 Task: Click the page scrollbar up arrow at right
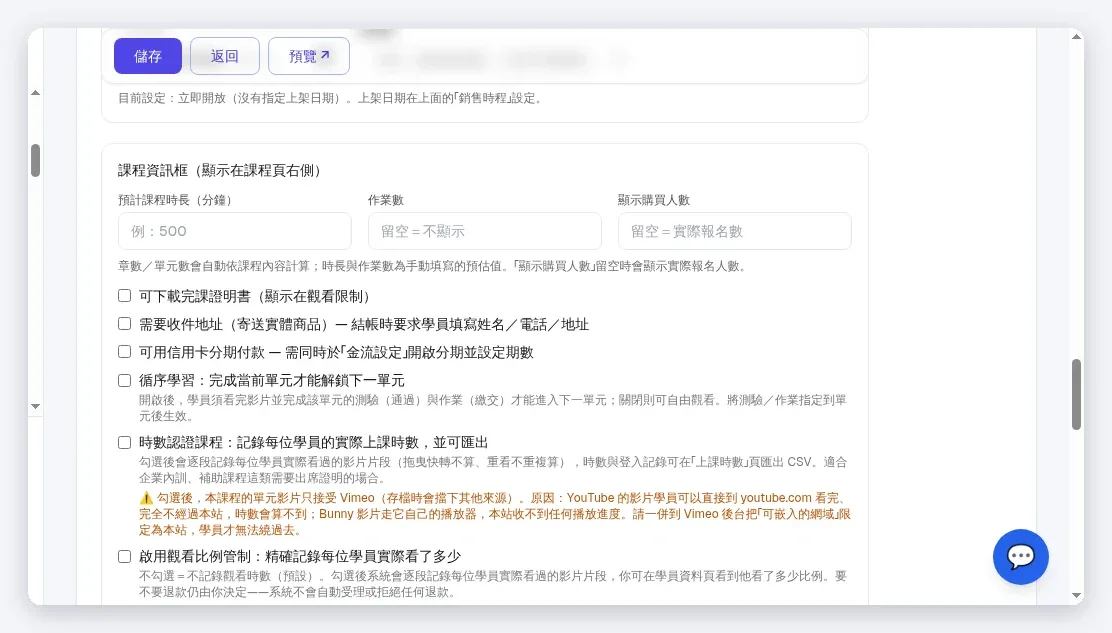click(1077, 36)
